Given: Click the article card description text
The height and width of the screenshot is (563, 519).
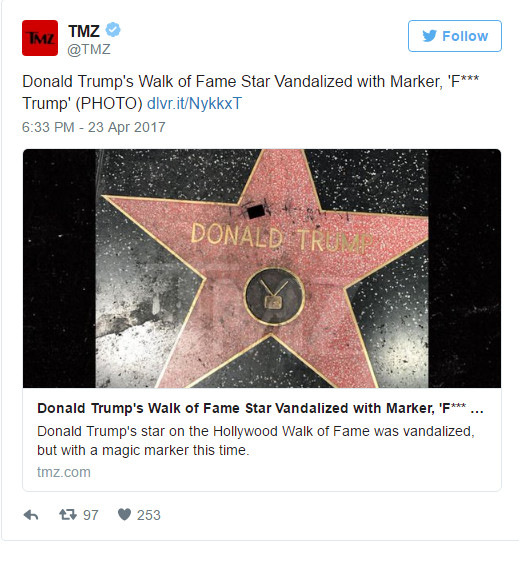Looking at the screenshot, I should pos(256,441).
